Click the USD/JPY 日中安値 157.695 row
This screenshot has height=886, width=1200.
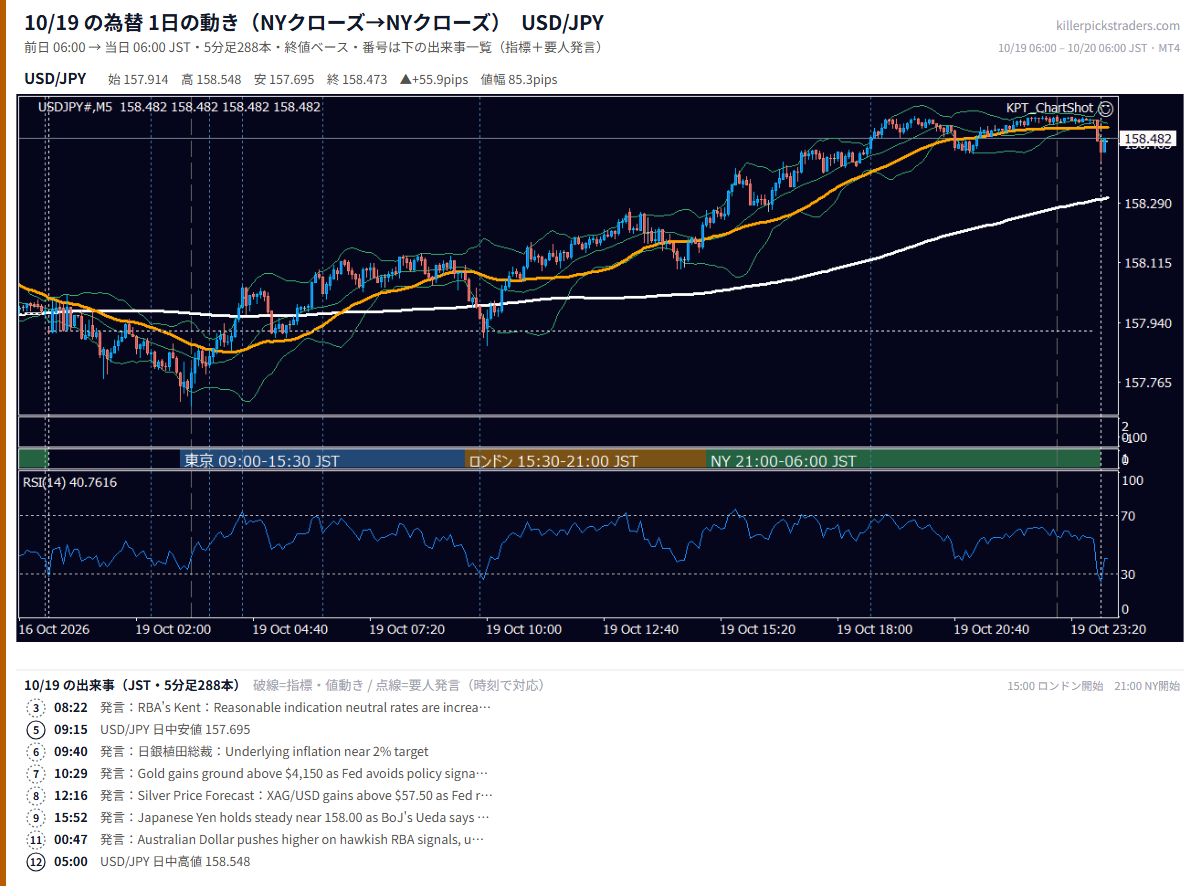175,730
